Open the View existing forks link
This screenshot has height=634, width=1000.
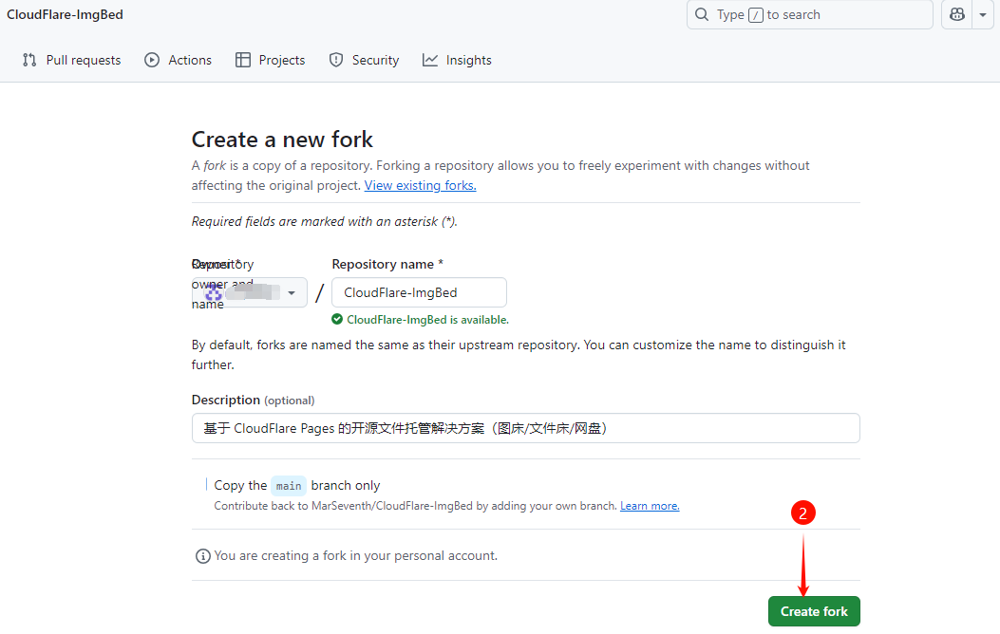click(420, 185)
